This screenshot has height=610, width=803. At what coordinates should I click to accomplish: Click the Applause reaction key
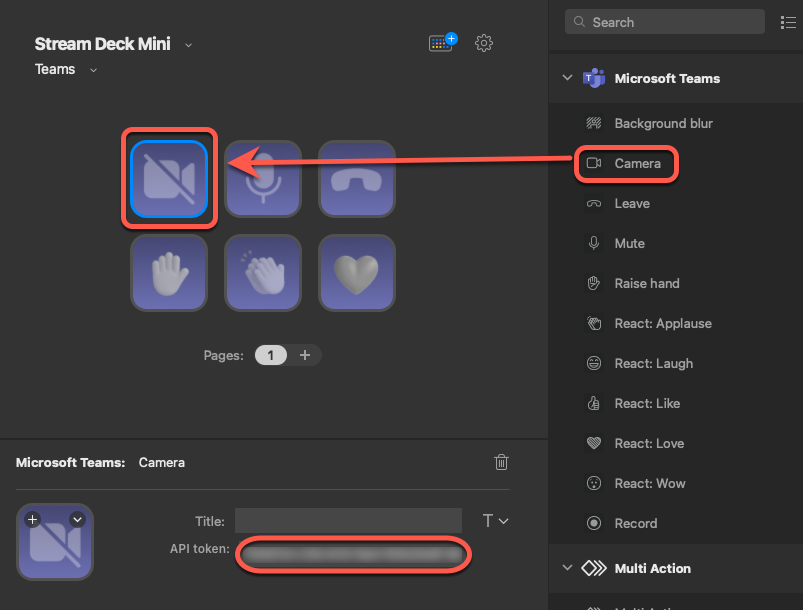point(262,272)
